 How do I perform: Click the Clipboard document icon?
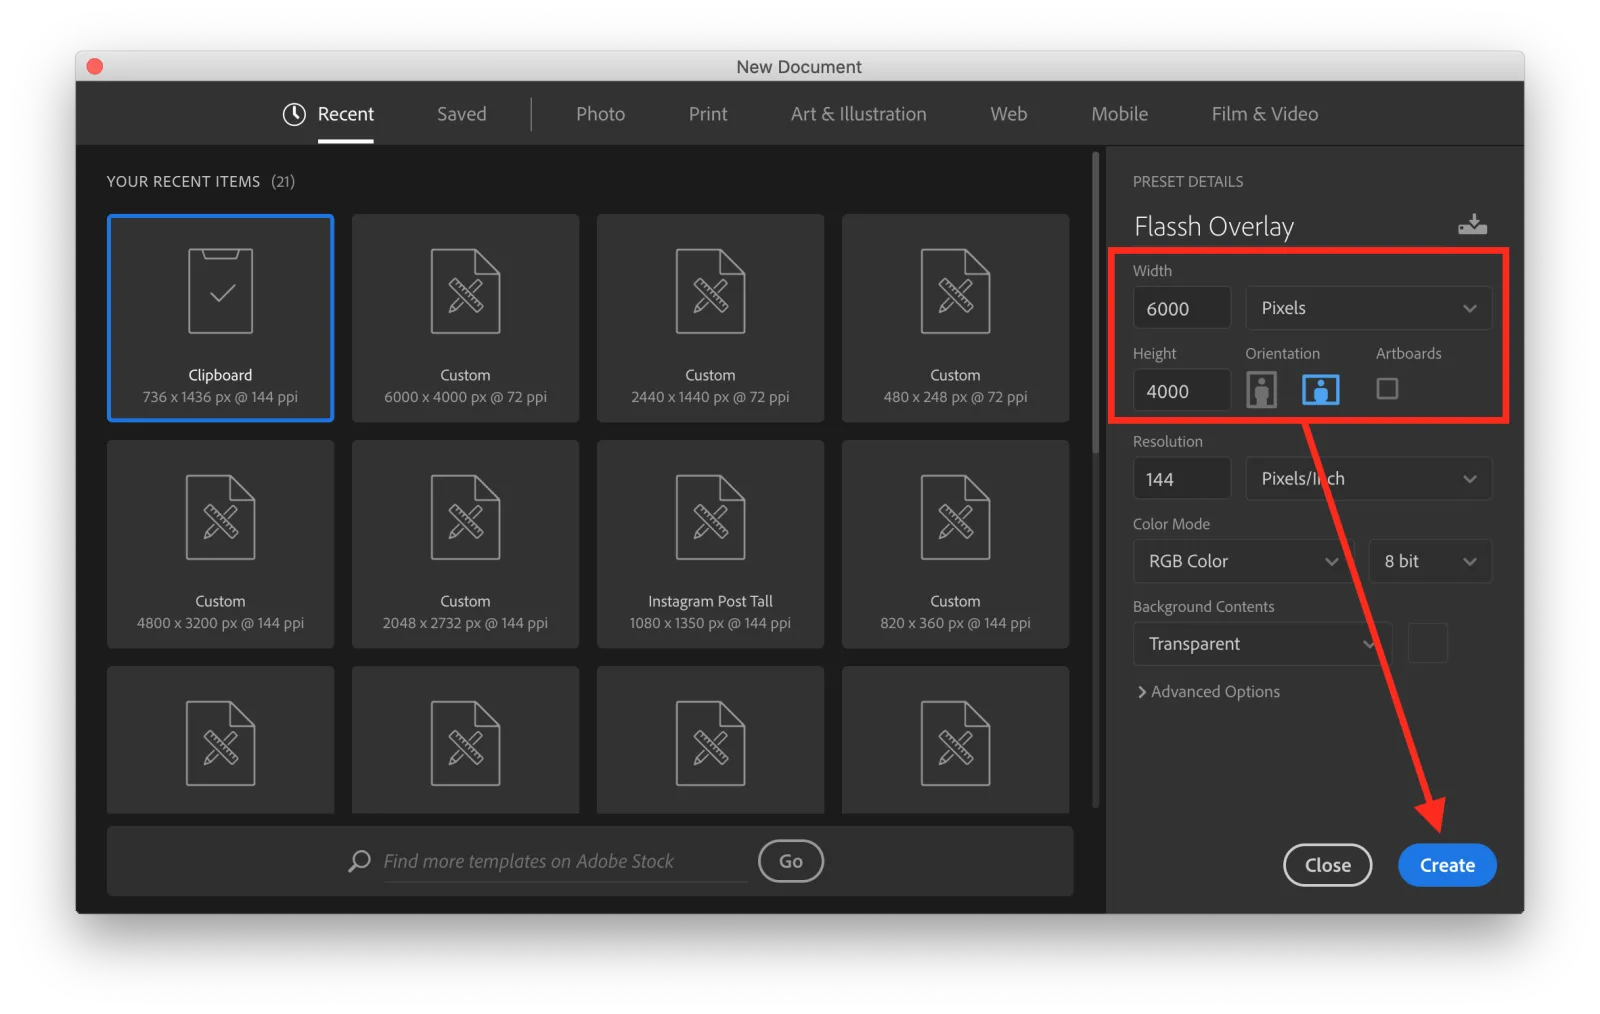(221, 290)
